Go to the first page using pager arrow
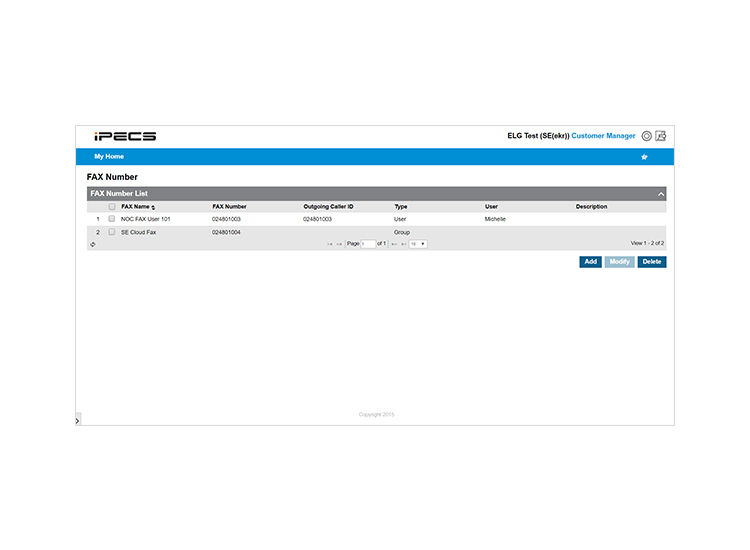750x550 pixels. coord(330,244)
